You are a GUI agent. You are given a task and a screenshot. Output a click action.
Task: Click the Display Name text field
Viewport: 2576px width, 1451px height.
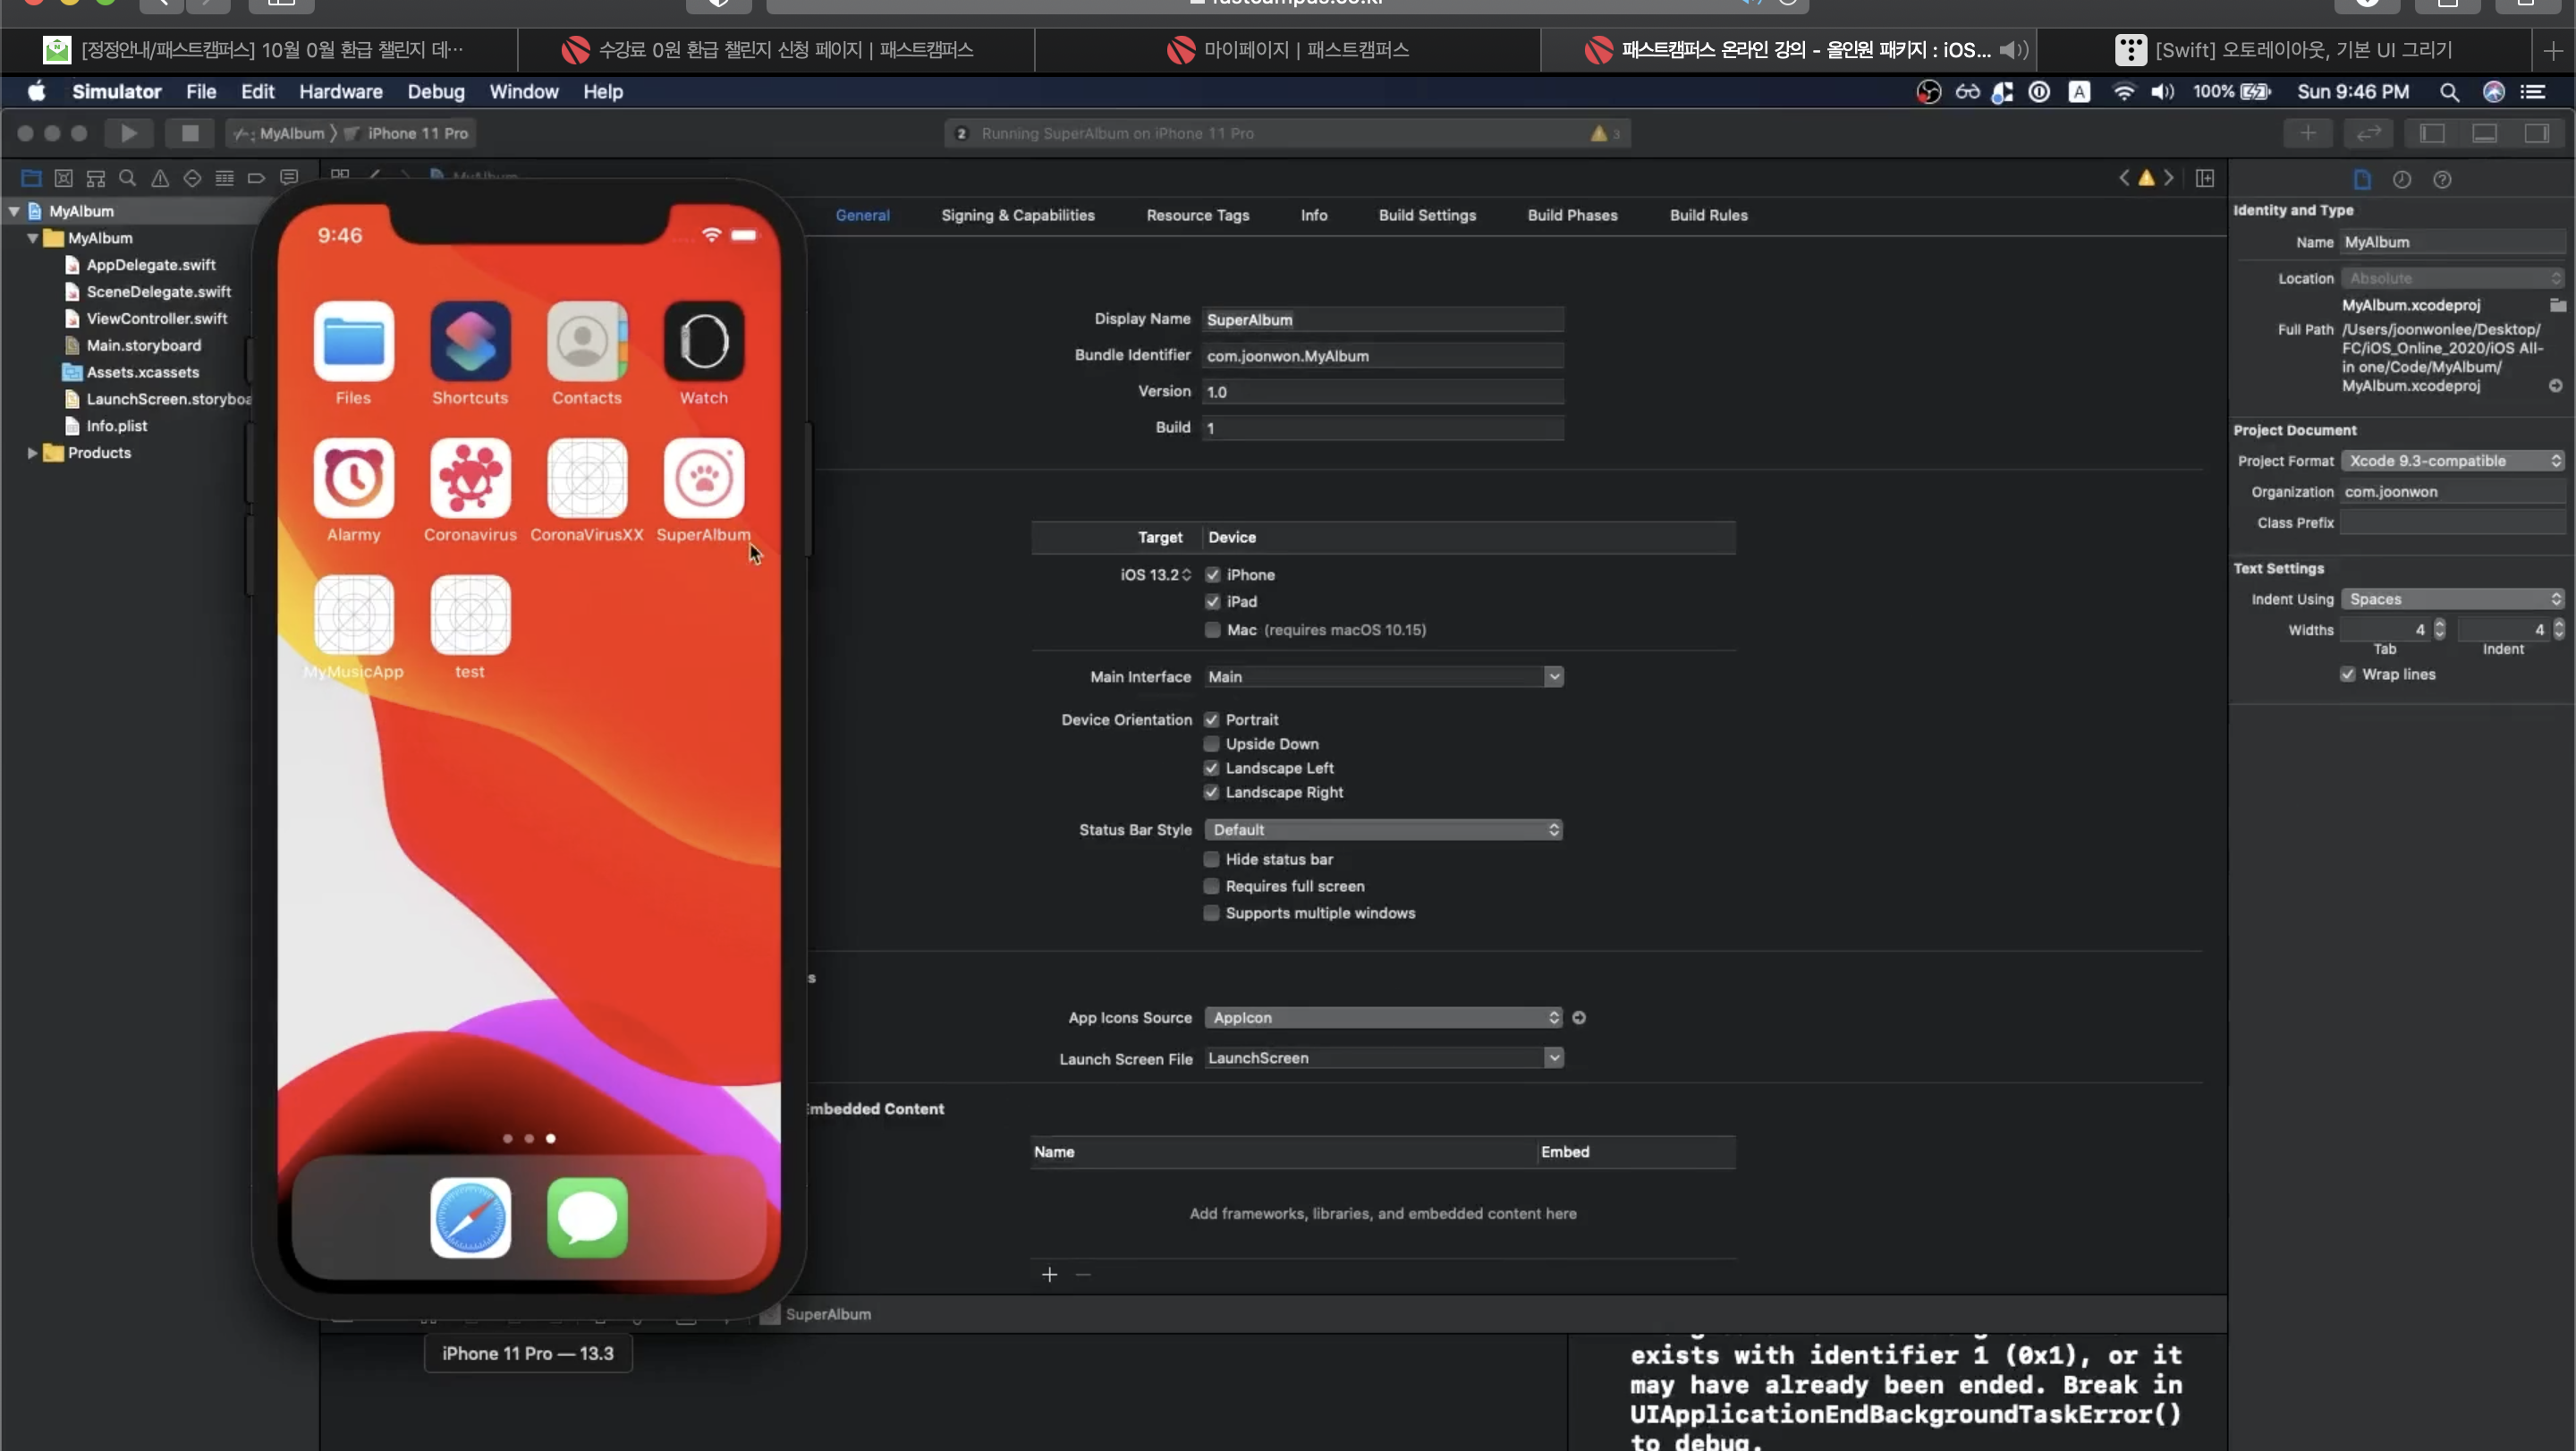click(1382, 320)
